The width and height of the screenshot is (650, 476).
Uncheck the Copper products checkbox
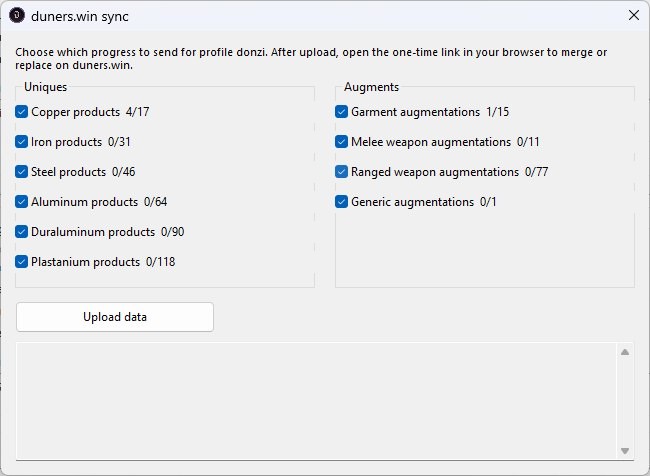pos(21,112)
